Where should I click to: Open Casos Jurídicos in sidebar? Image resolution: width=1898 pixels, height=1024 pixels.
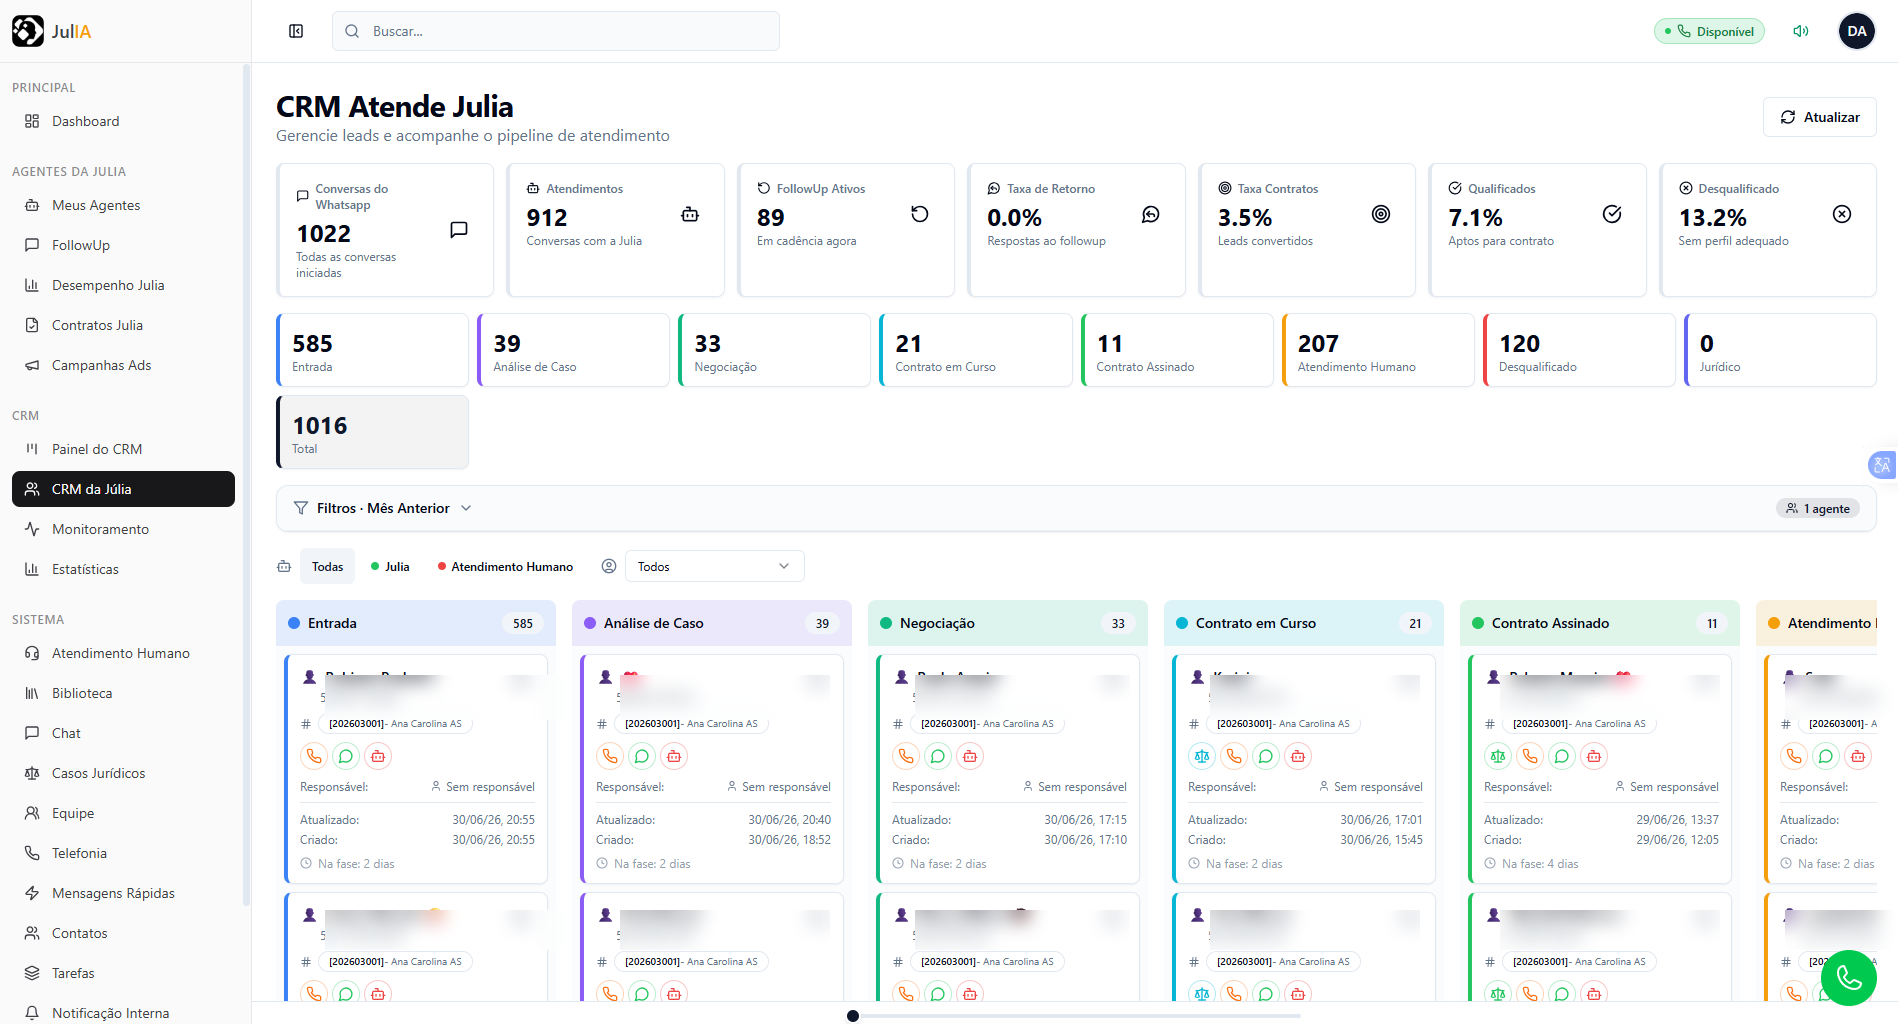[x=123, y=773]
